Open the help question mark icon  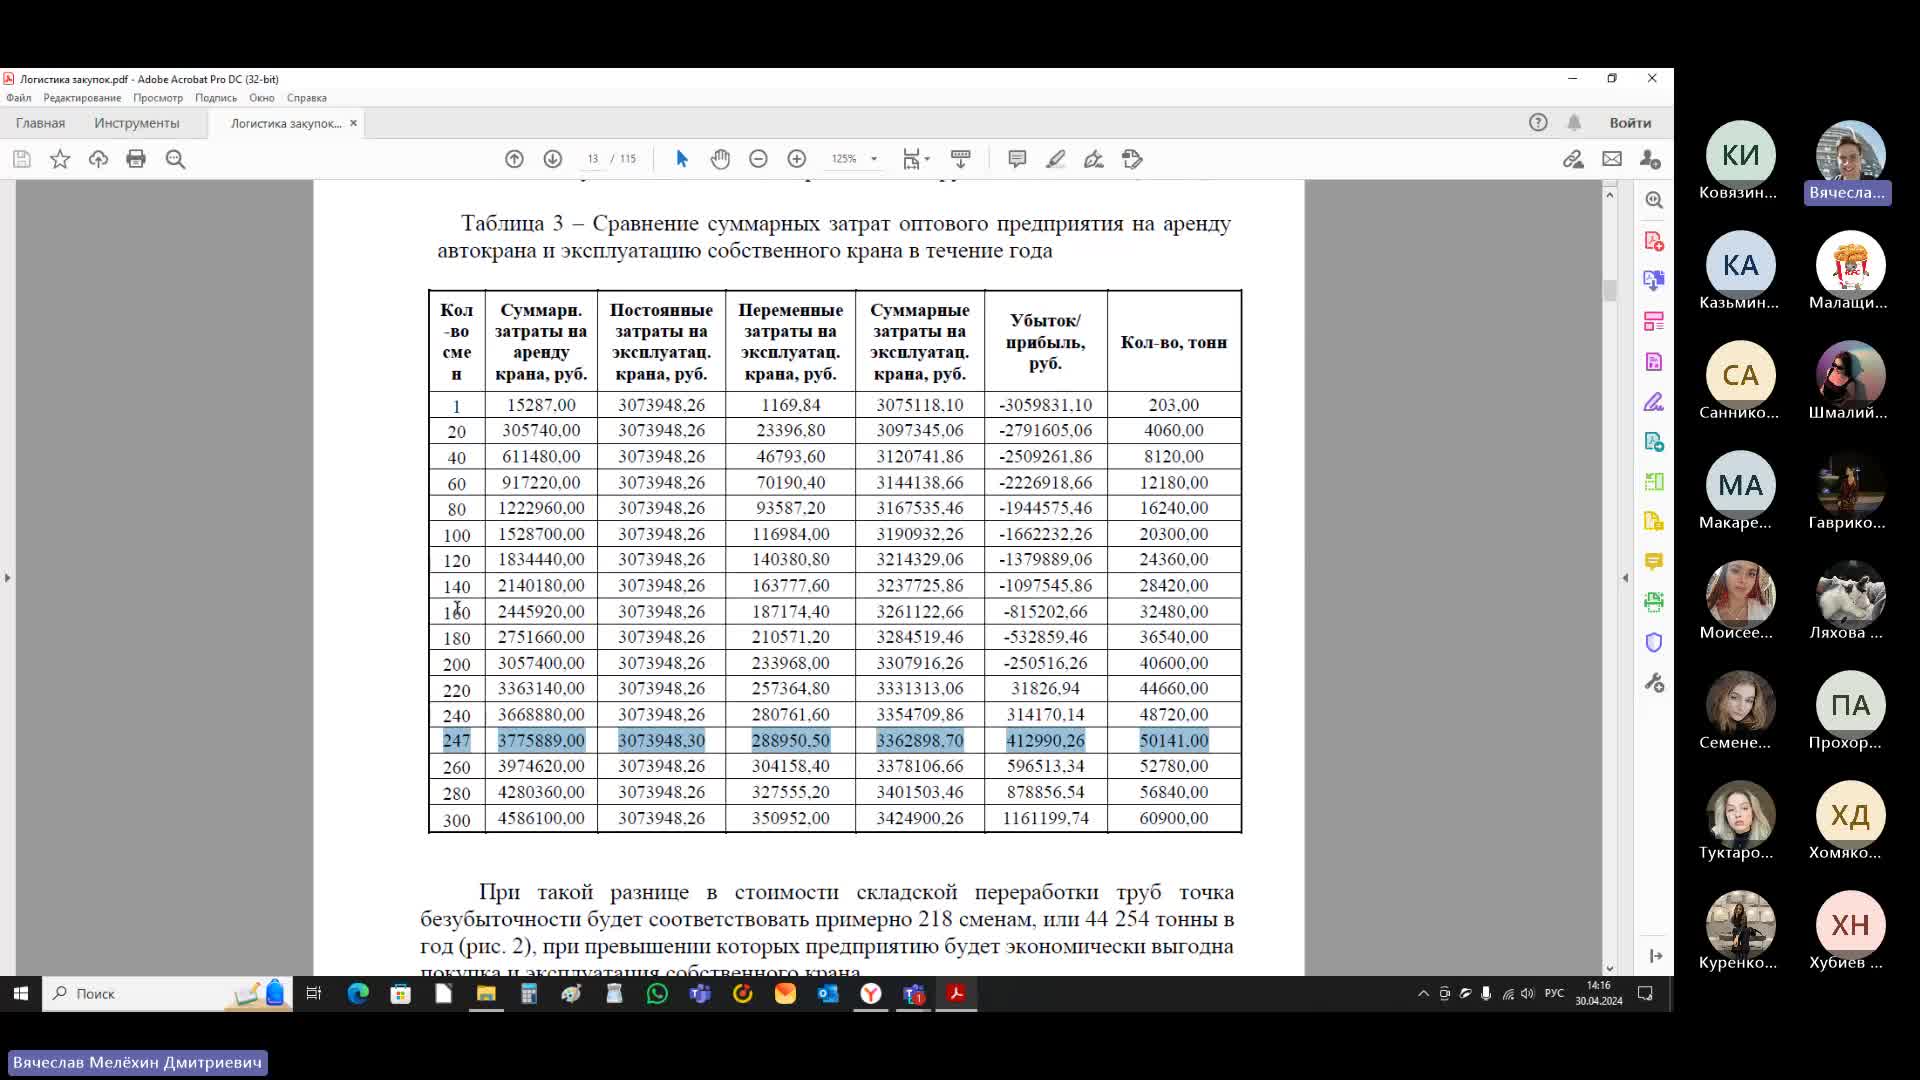coord(1538,122)
